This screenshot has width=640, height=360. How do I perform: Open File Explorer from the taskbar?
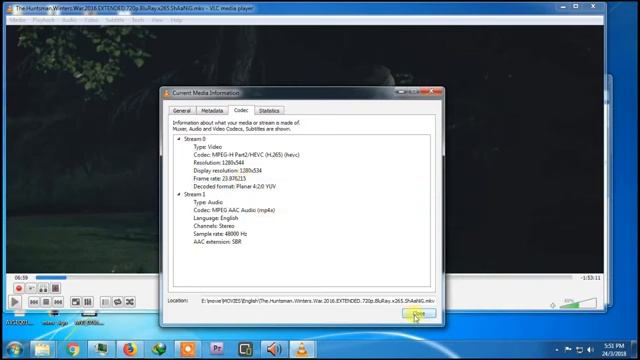[x=42, y=349]
